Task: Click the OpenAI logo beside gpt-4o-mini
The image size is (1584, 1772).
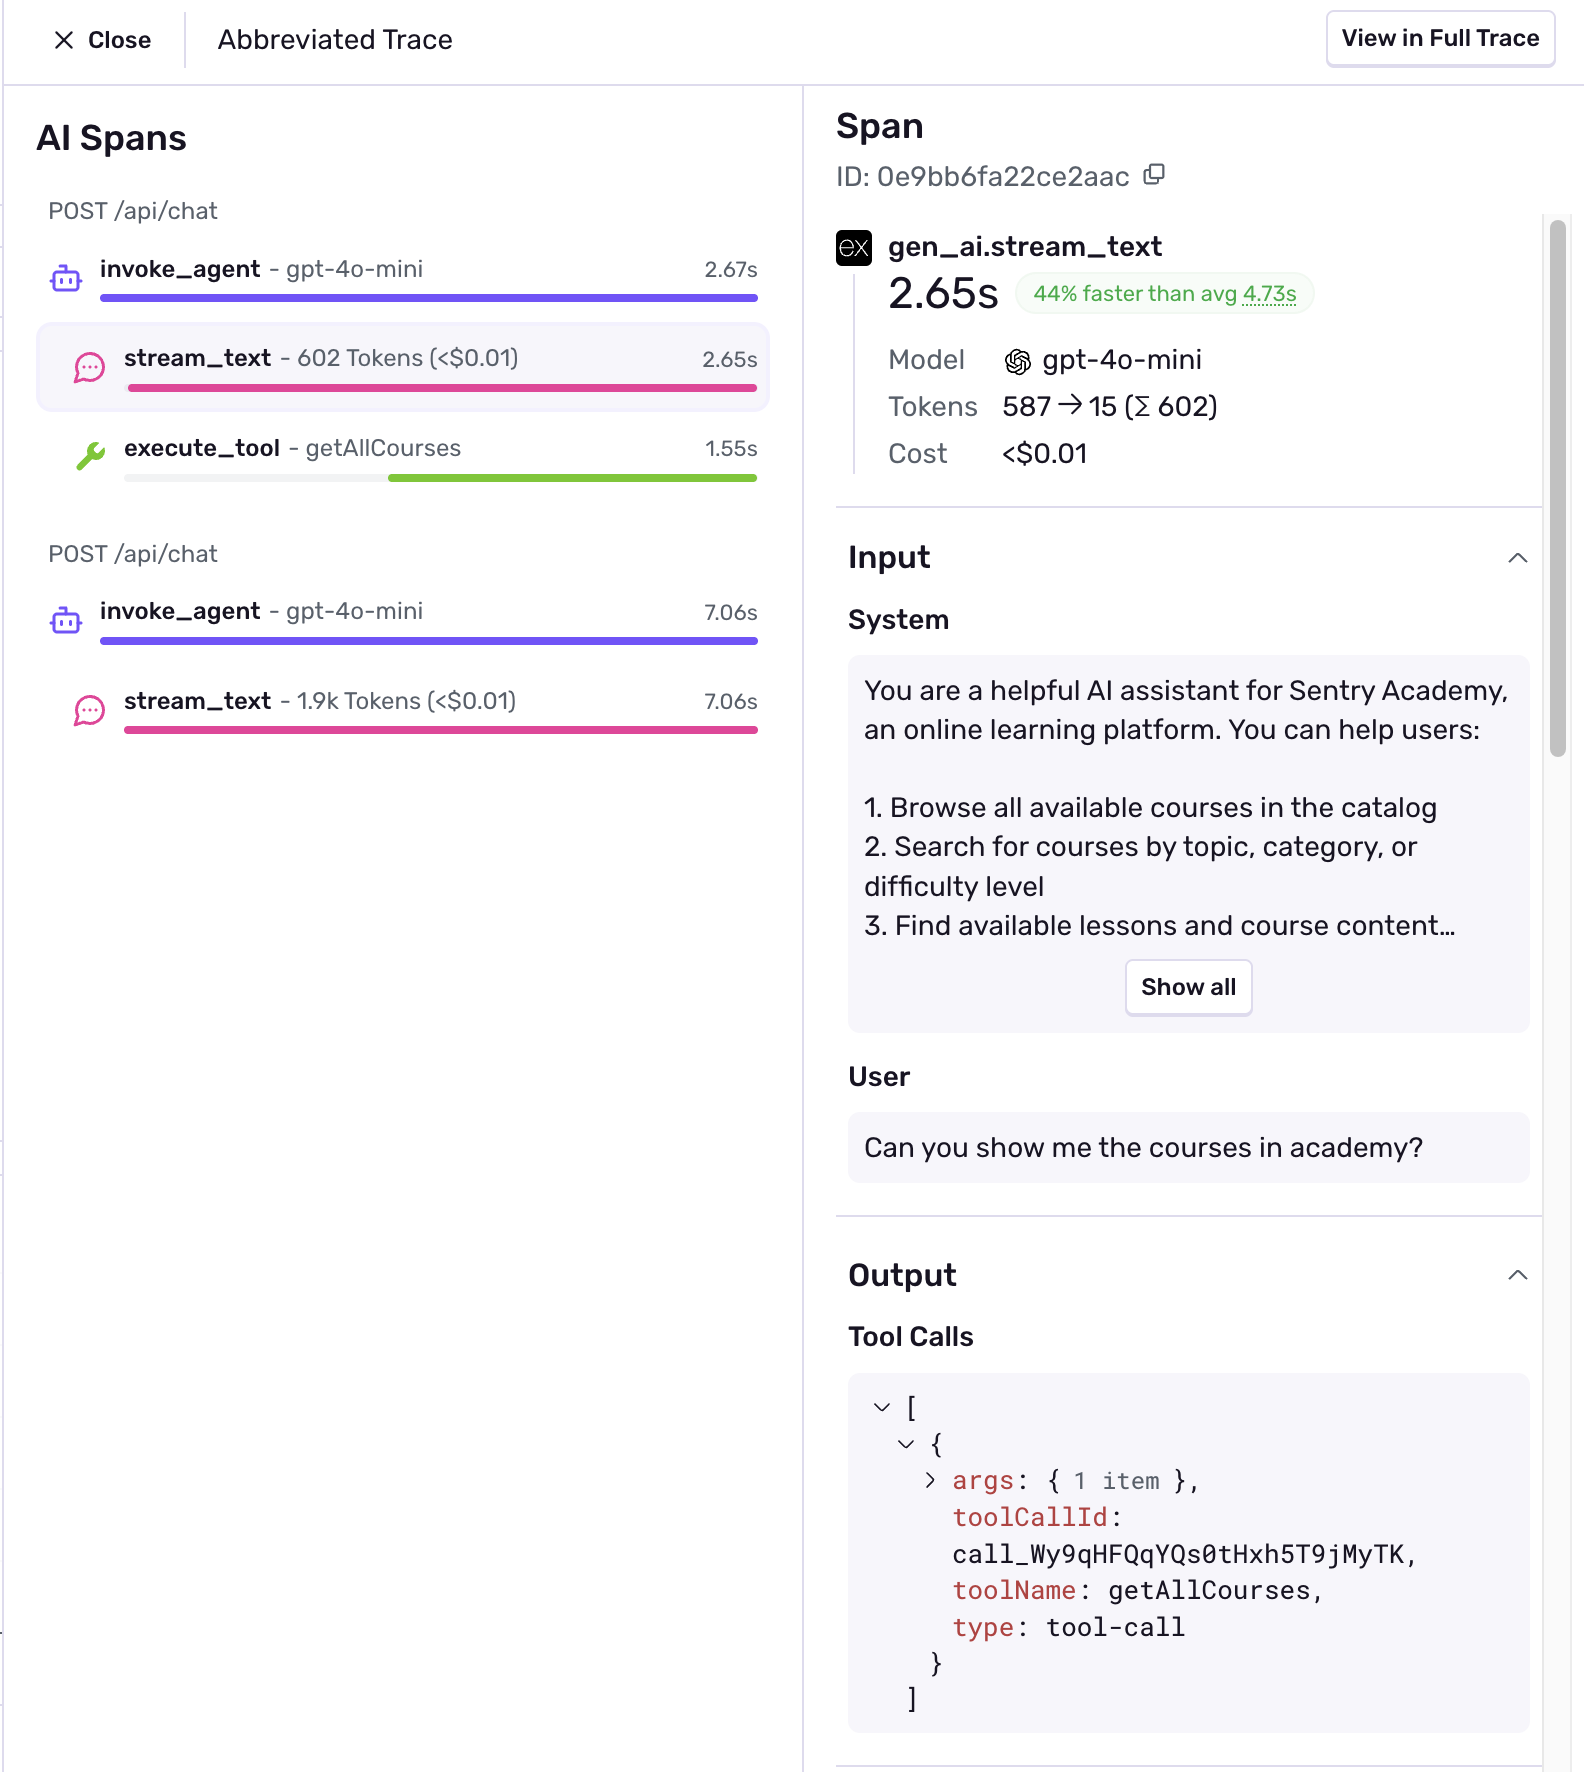Action: click(x=1017, y=361)
